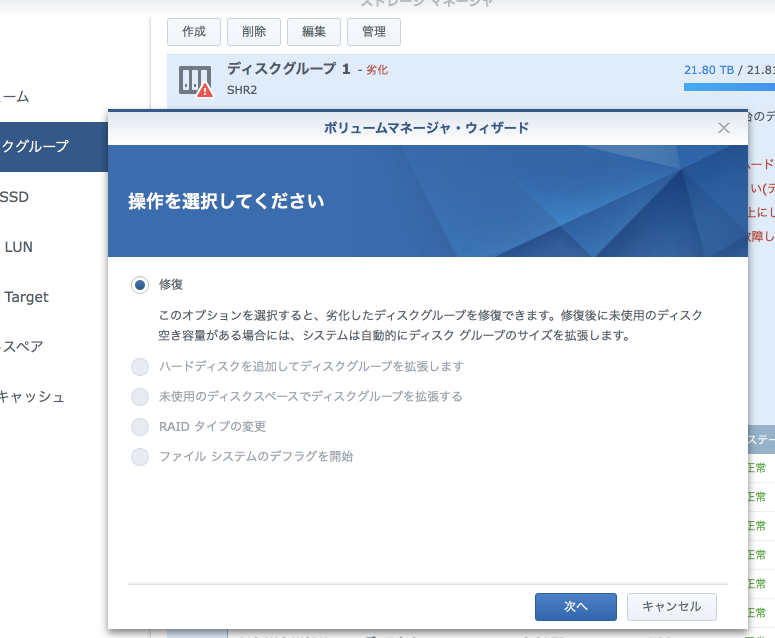Click the 作成 toolbar button
The width and height of the screenshot is (775, 638).
(x=194, y=32)
